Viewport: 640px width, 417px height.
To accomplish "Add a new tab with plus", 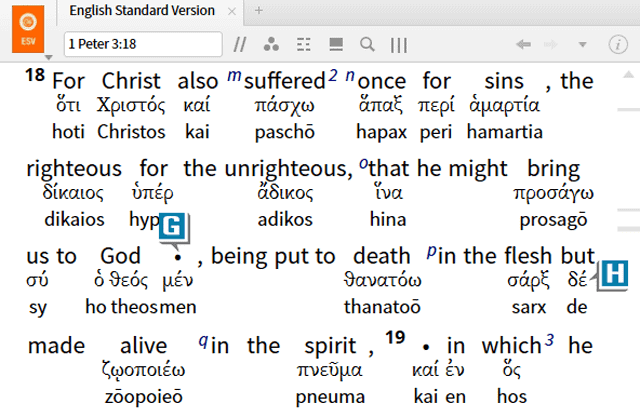I will 259,11.
